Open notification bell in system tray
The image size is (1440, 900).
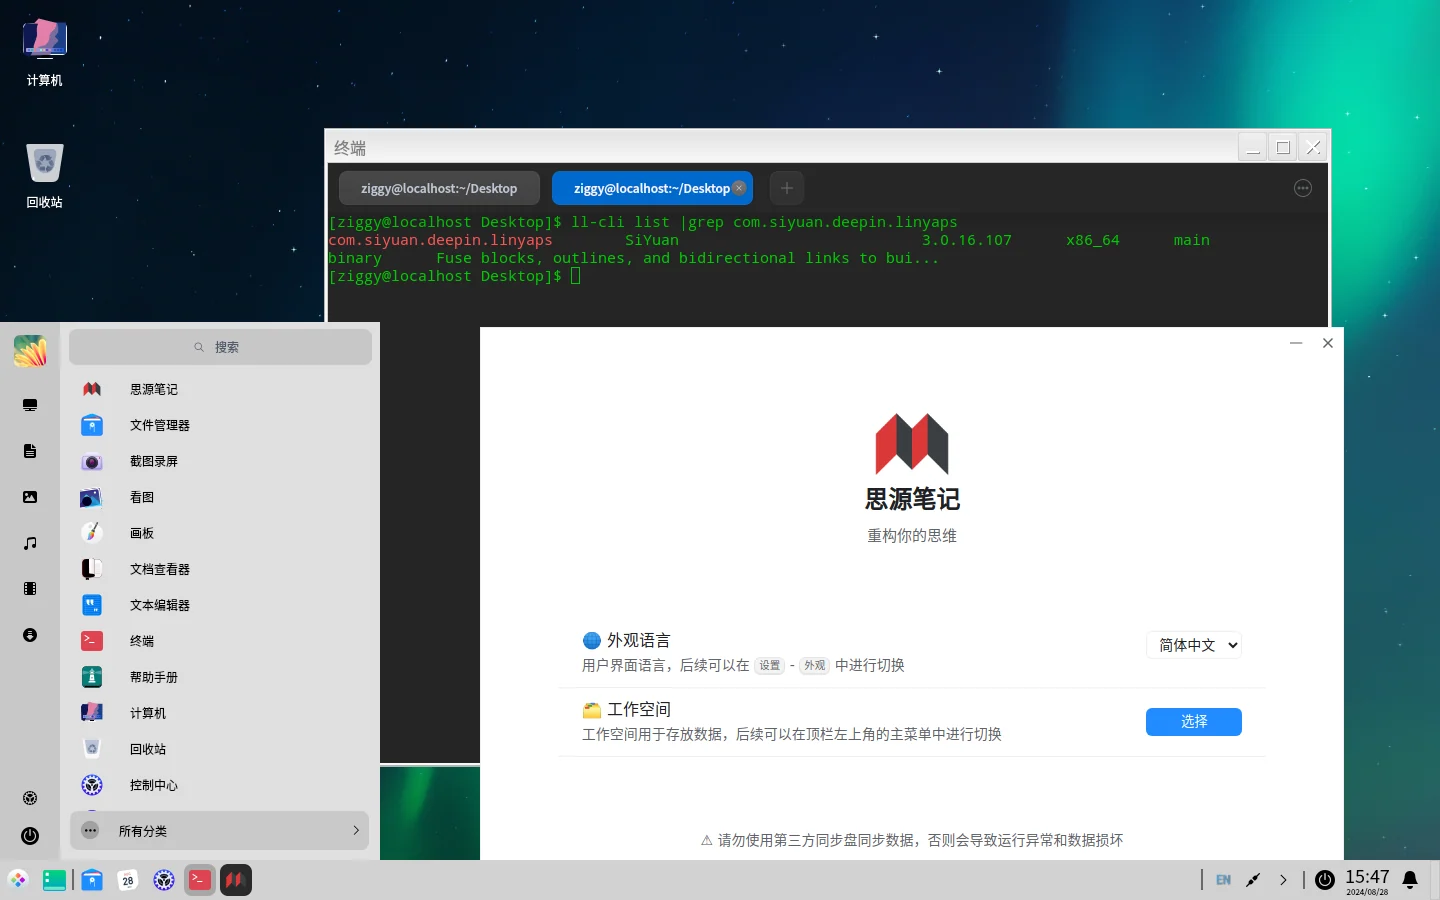(x=1410, y=880)
